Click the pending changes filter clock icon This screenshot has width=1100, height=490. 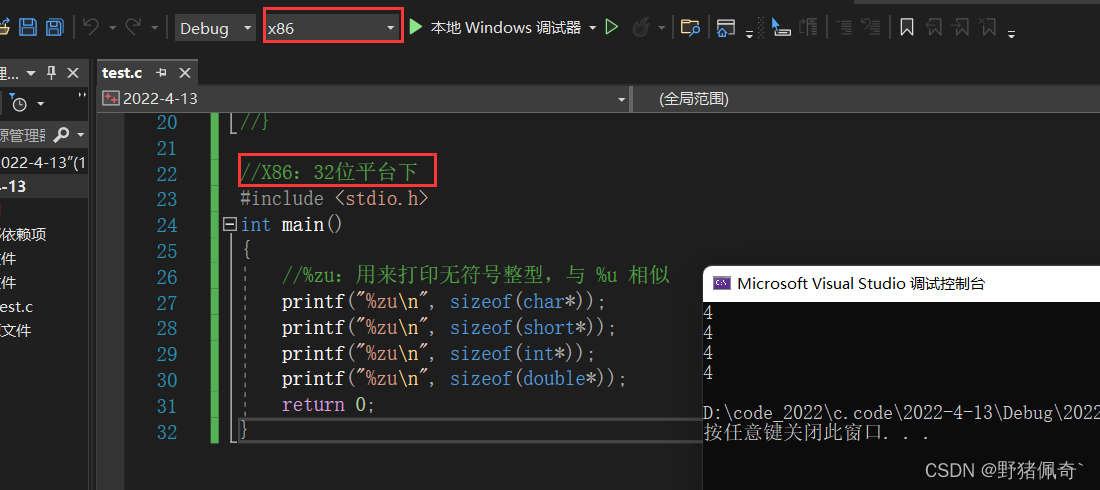coord(18,103)
